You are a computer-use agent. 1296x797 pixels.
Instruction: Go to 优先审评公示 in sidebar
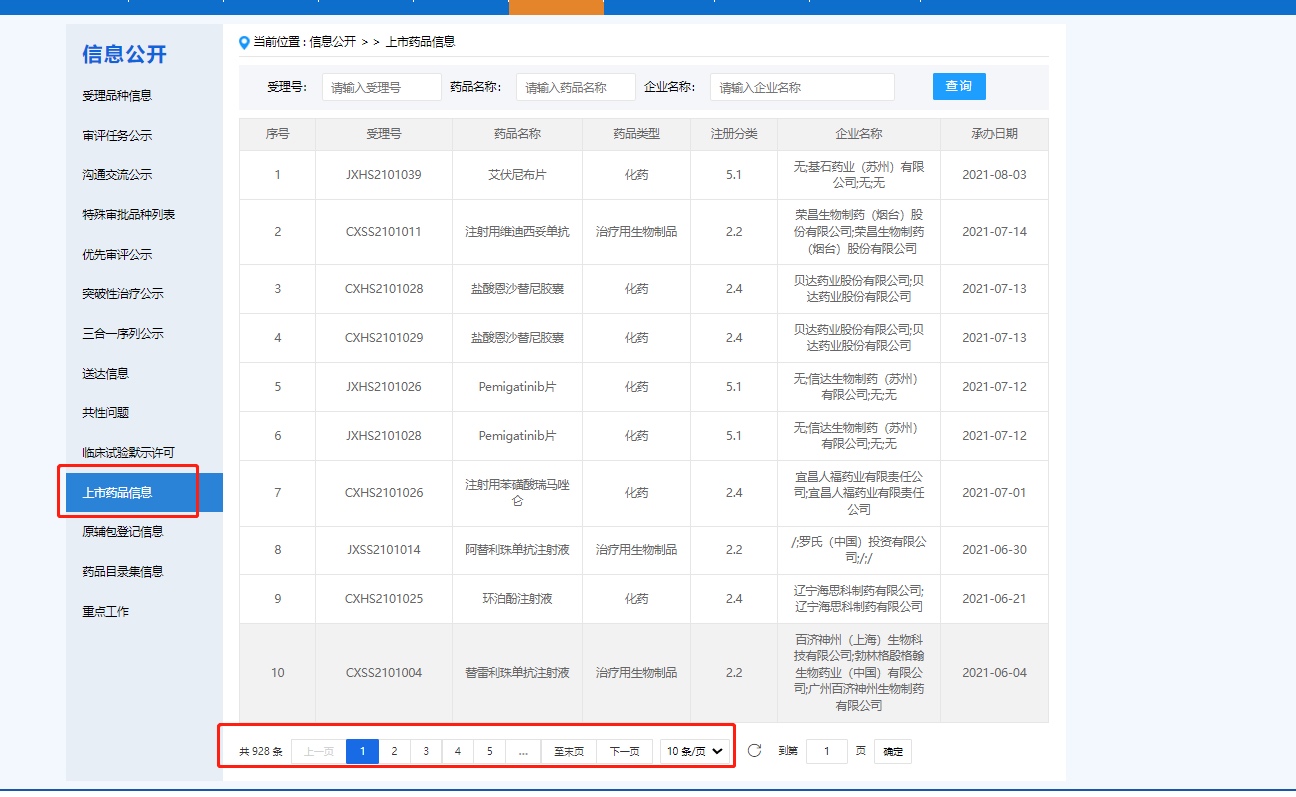(117, 255)
